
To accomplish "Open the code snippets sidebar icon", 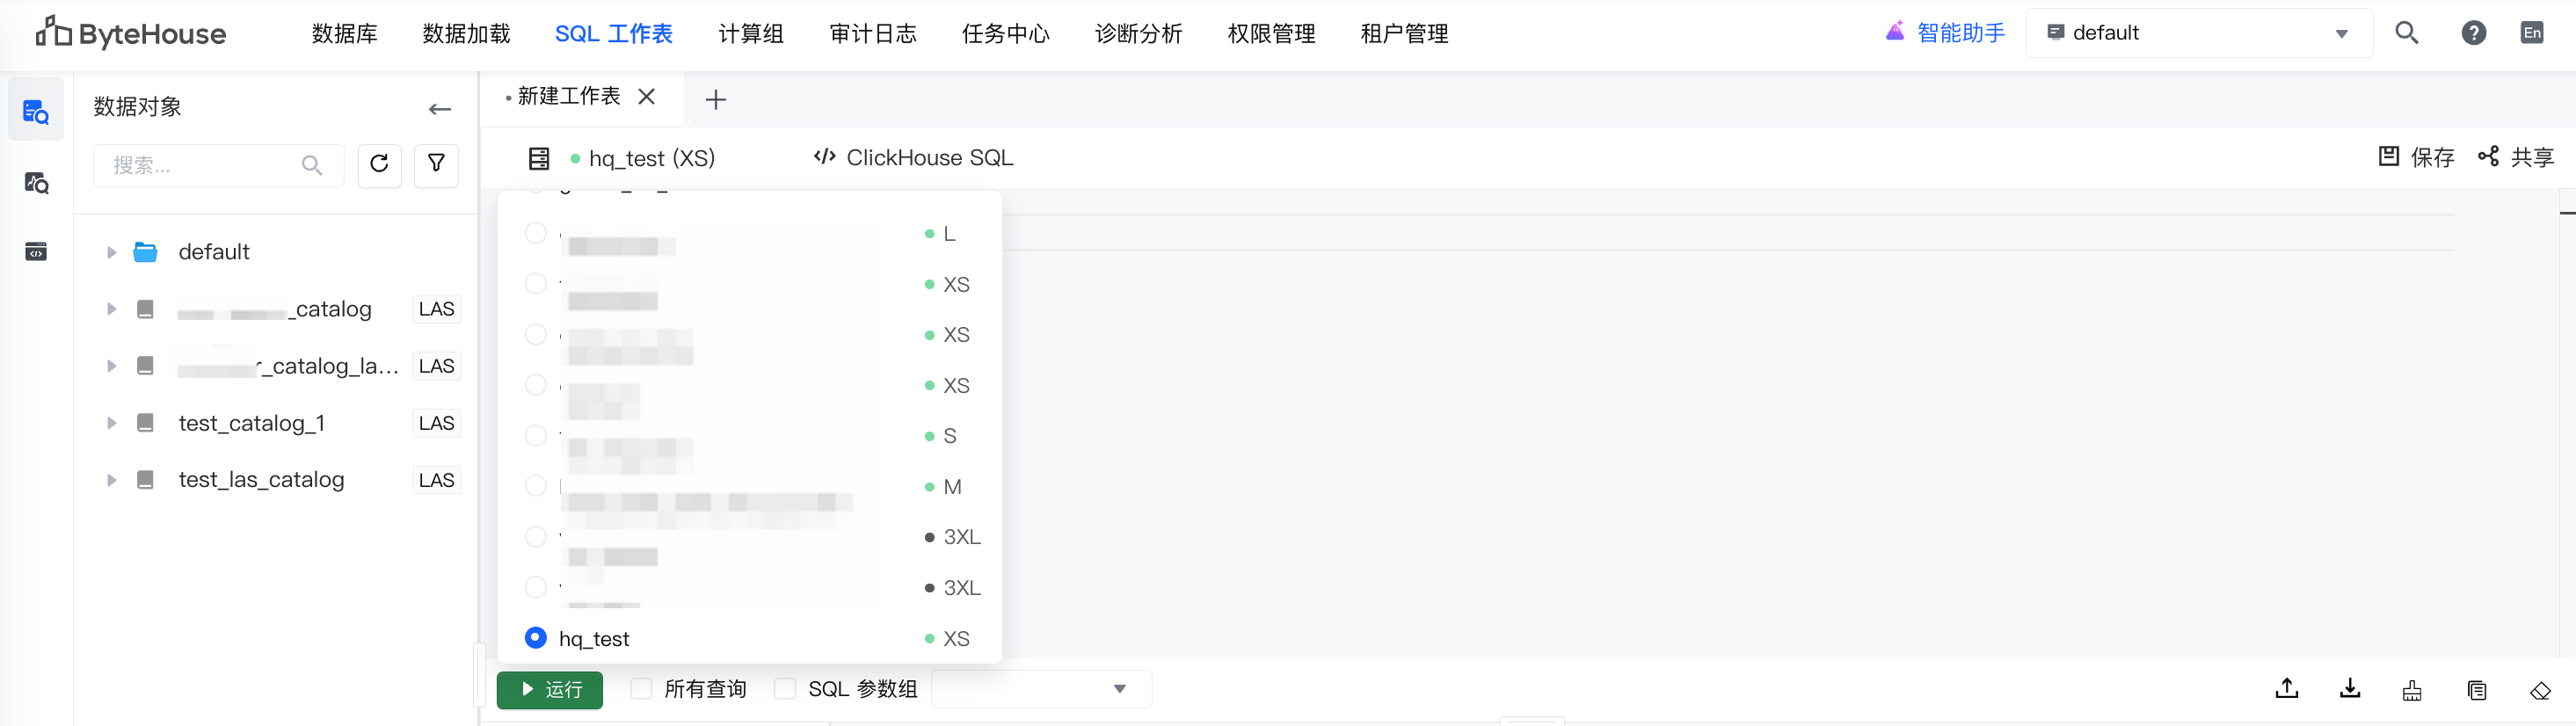I will [36, 251].
